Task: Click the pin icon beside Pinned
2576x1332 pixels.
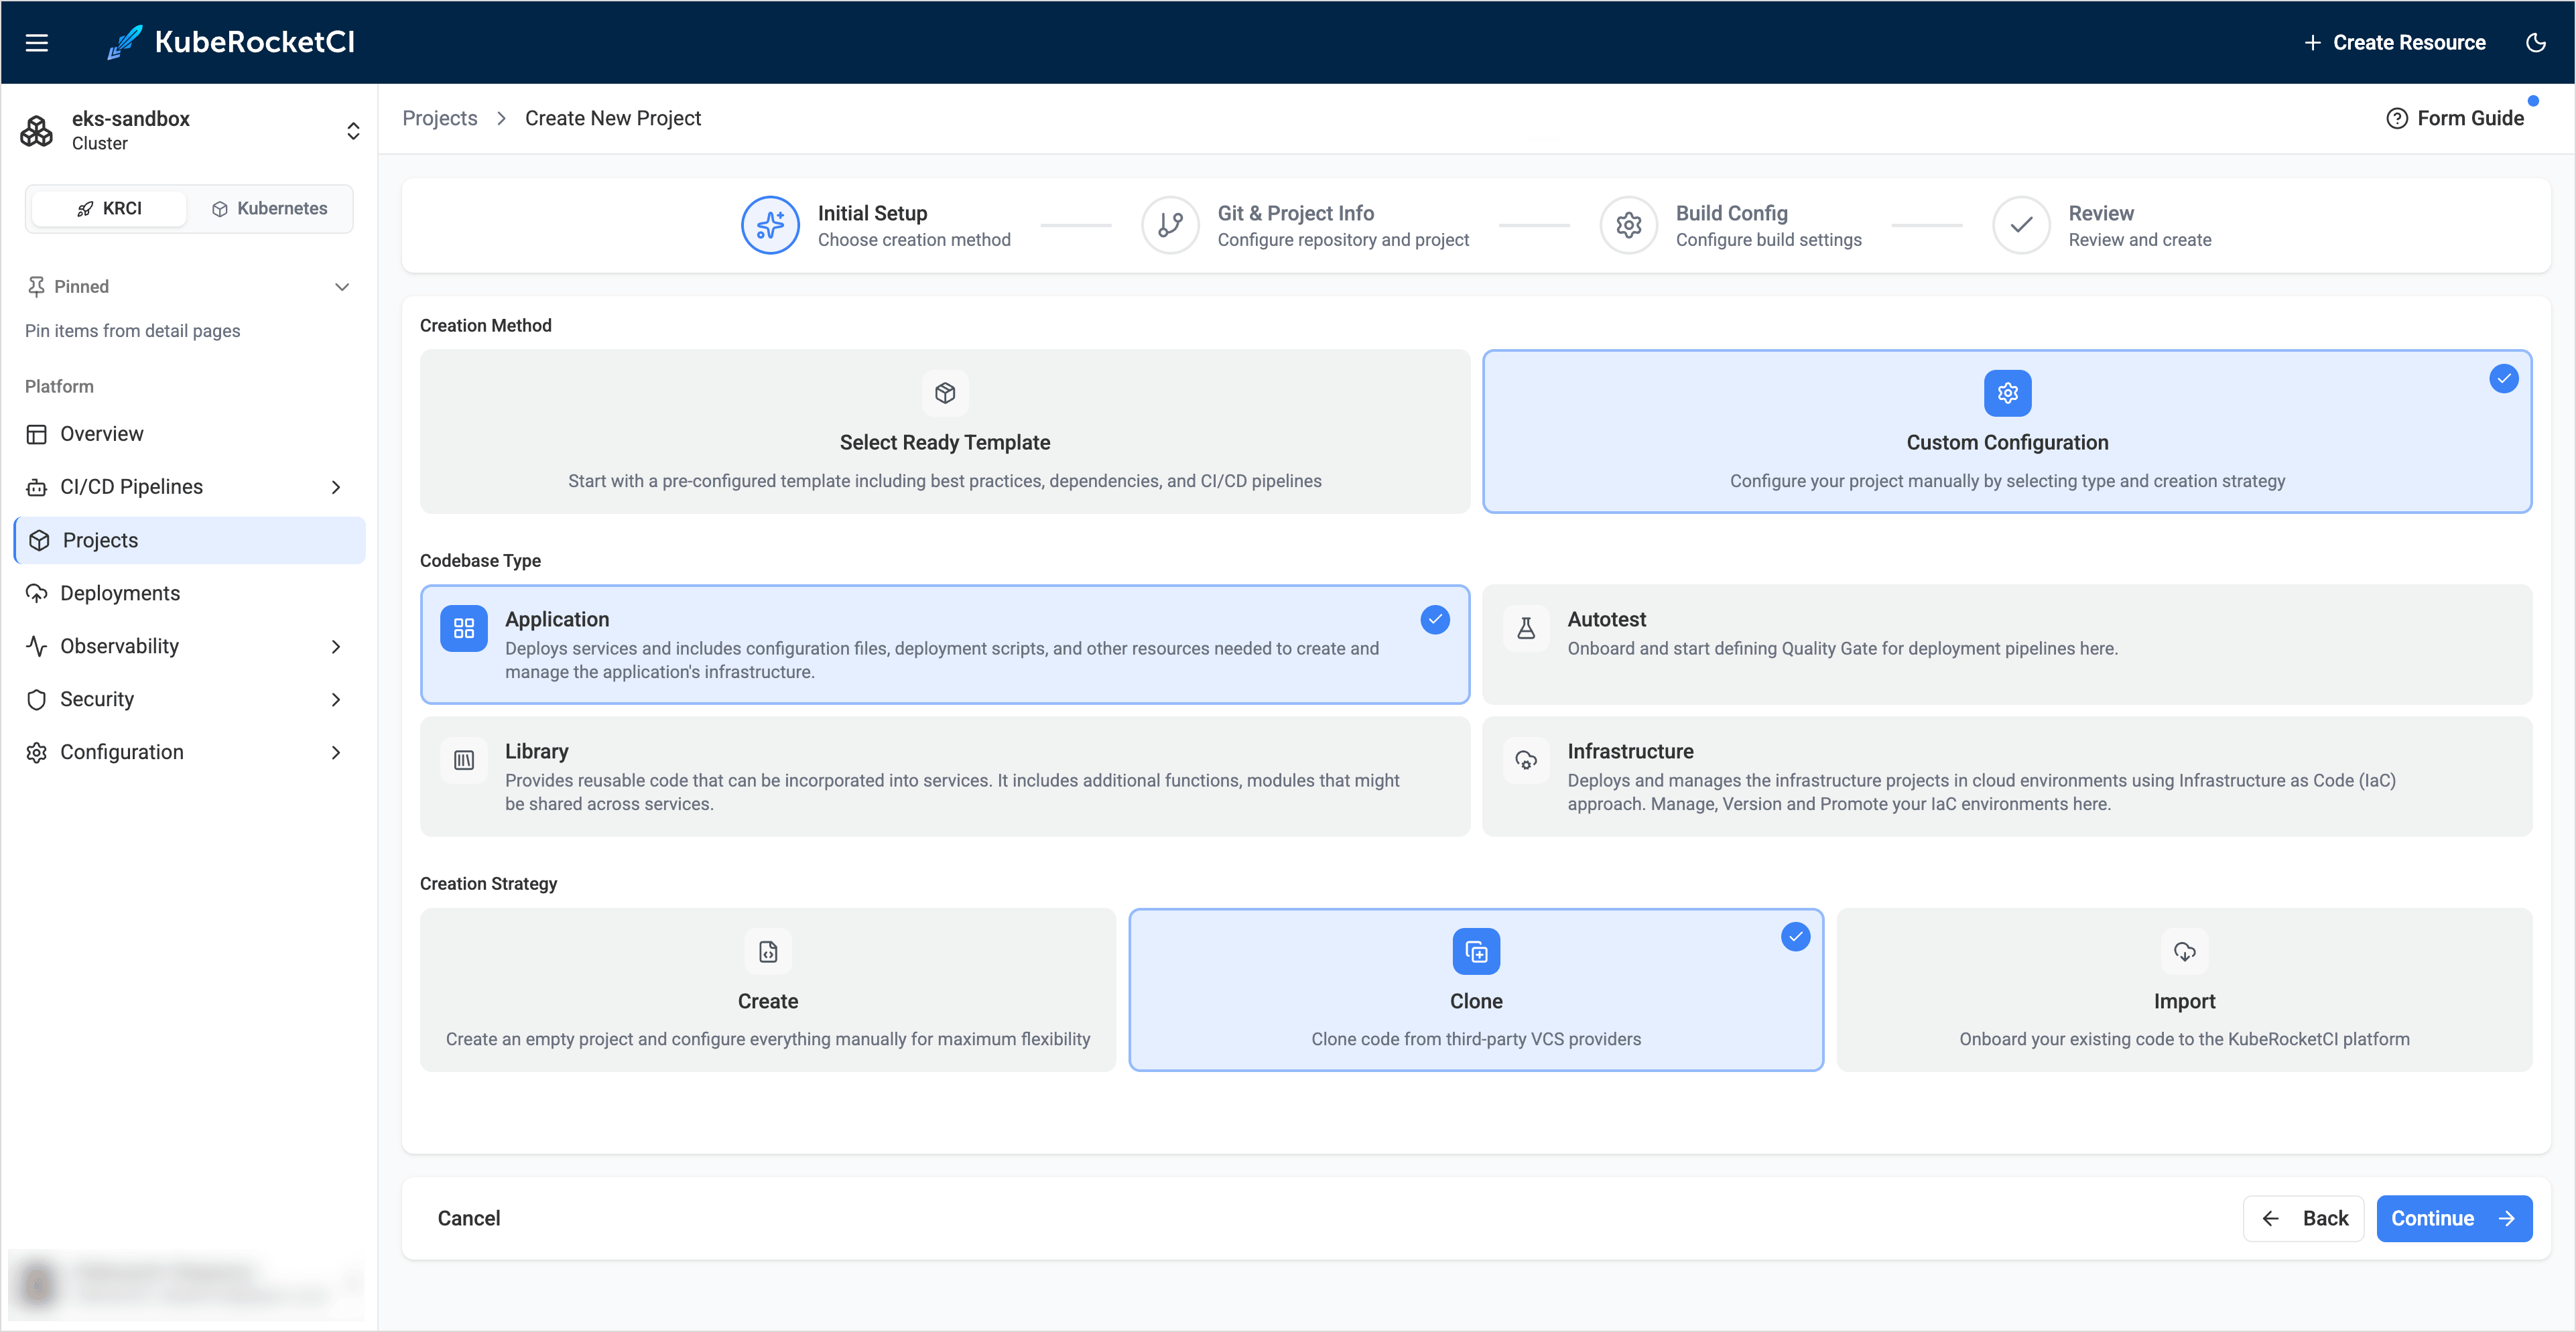Action: tap(36, 287)
